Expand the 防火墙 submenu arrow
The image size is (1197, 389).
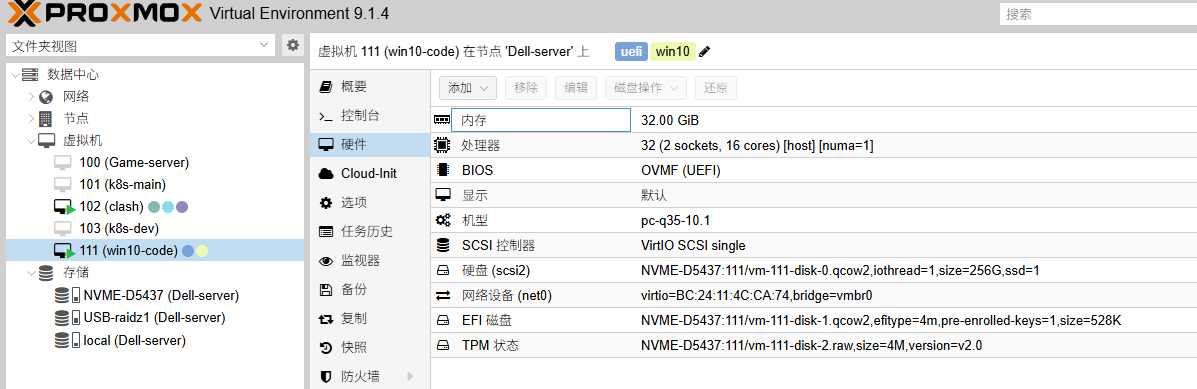411,376
